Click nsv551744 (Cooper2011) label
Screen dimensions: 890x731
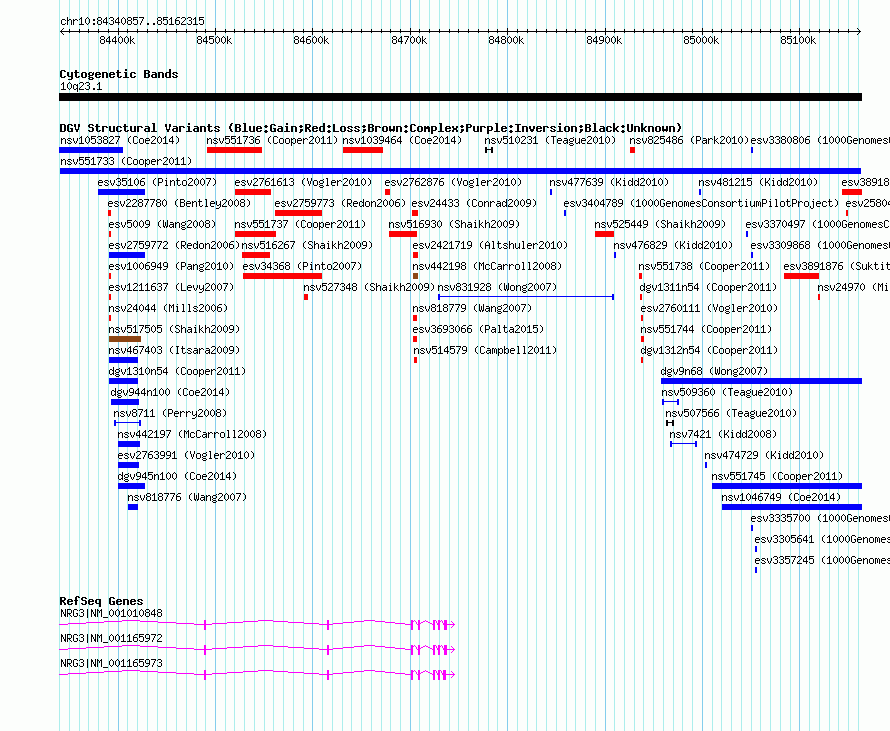[x=706, y=329]
